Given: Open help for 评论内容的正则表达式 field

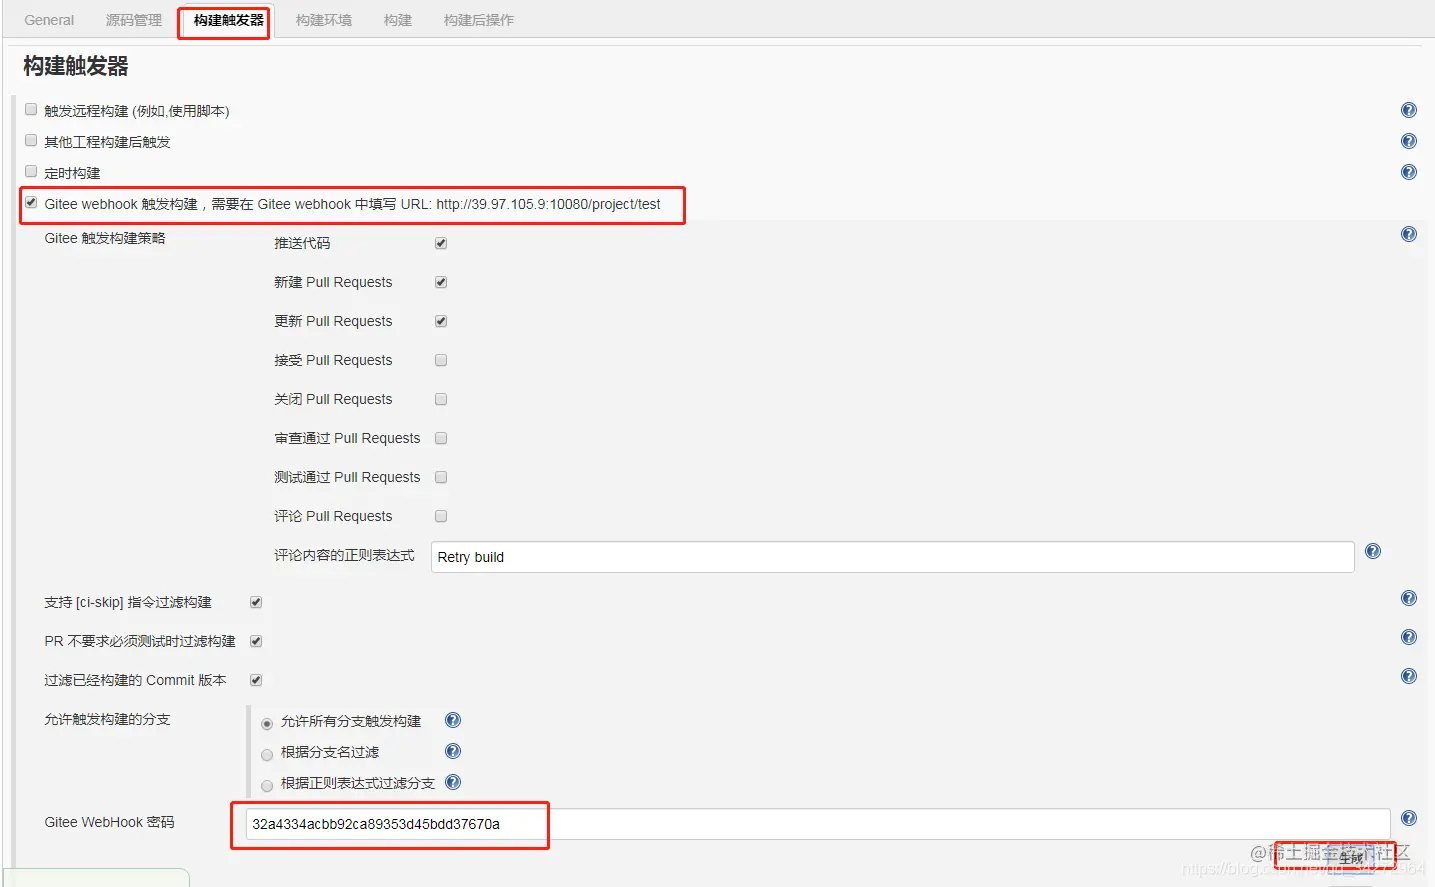Looking at the screenshot, I should 1372,551.
